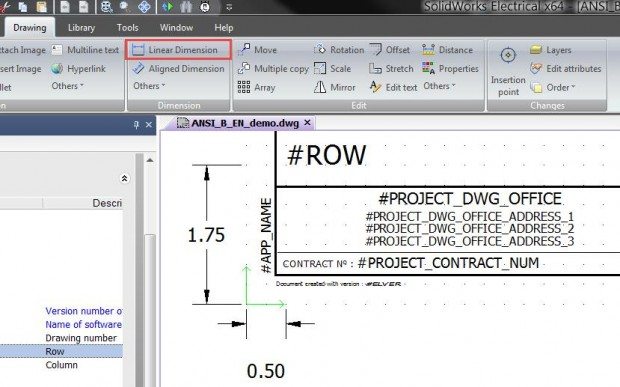Image resolution: width=620 pixels, height=387 pixels.
Task: Click the 0.50 dimension text
Action: (x=266, y=371)
